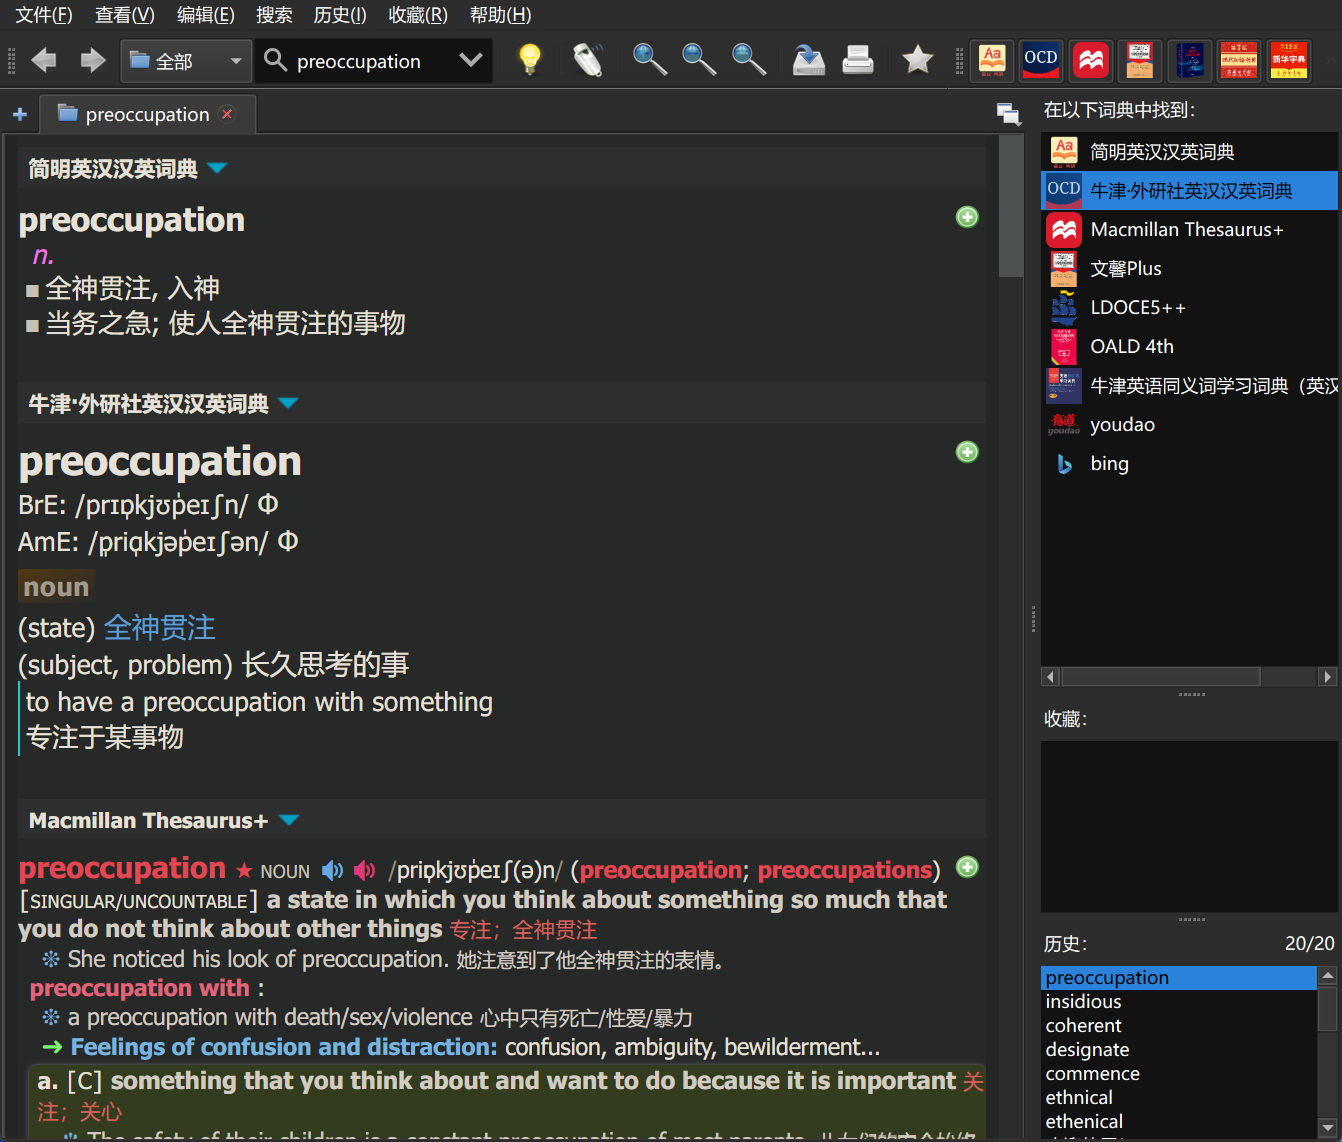Jump to Macmillan Thesaurus+ in found list
1342x1142 pixels.
[x=1189, y=230]
